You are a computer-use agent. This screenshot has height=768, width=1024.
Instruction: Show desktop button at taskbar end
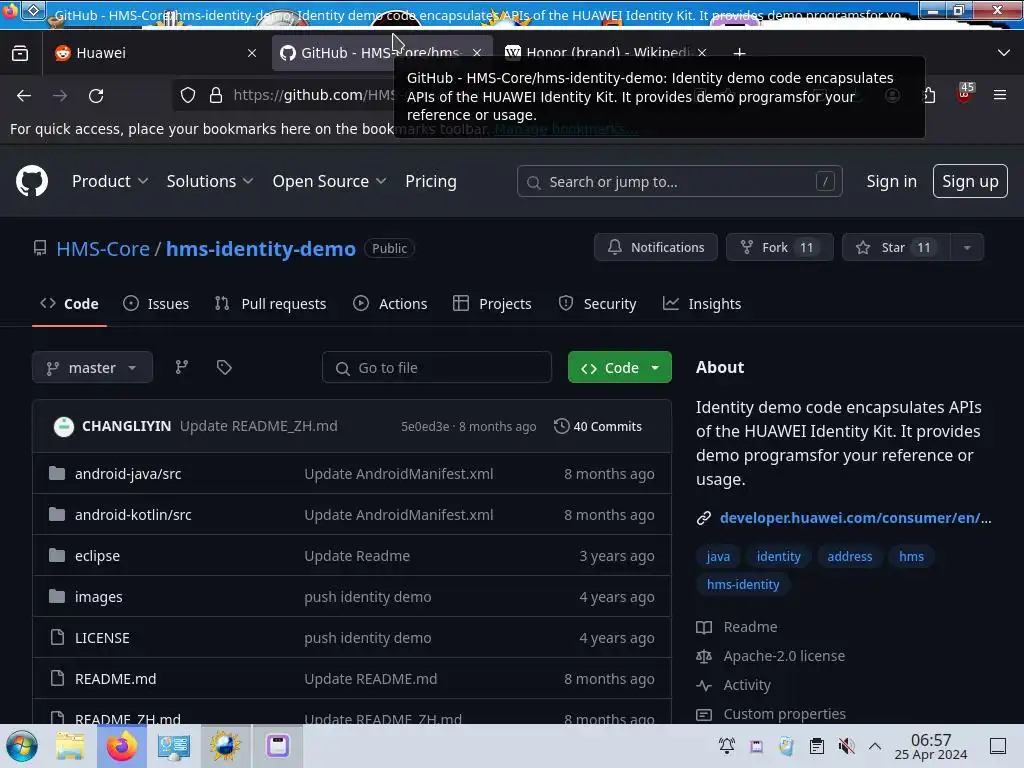click(998, 746)
